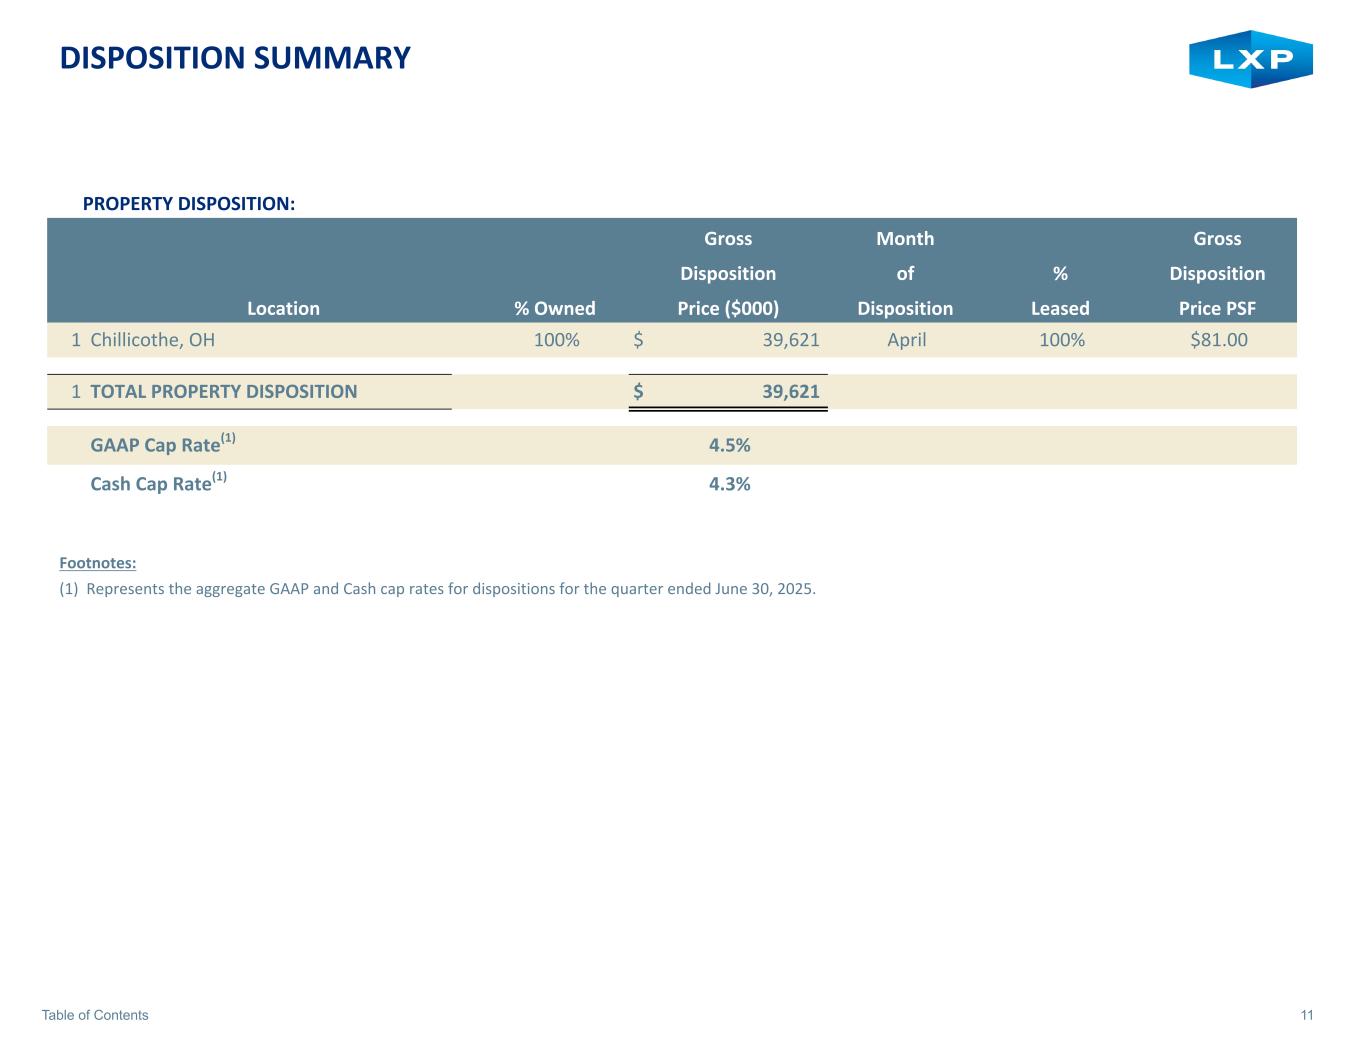Image resolution: width=1365 pixels, height=1055 pixels.
Task: Click the % Leased column header
Action: tap(1060, 291)
